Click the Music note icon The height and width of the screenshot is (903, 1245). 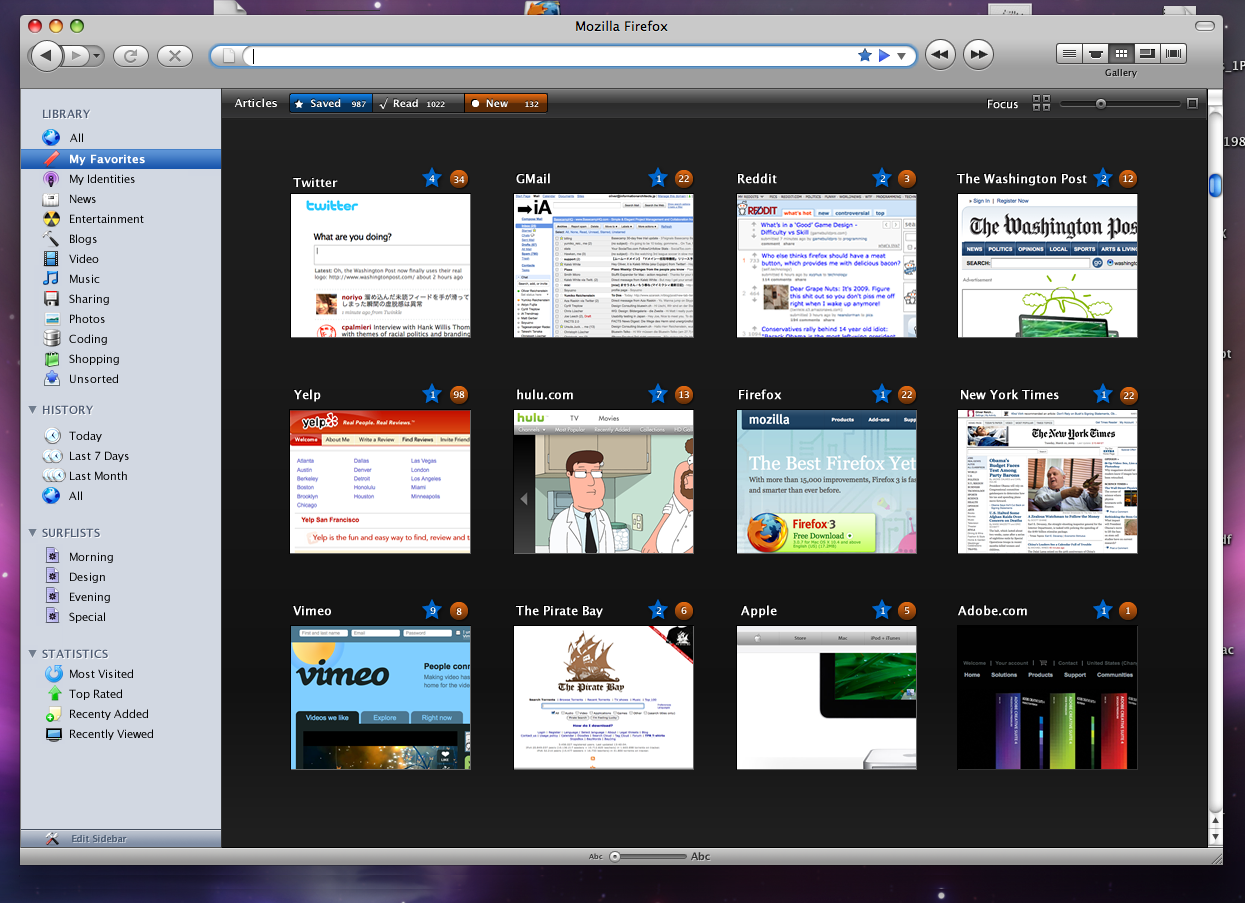point(51,279)
